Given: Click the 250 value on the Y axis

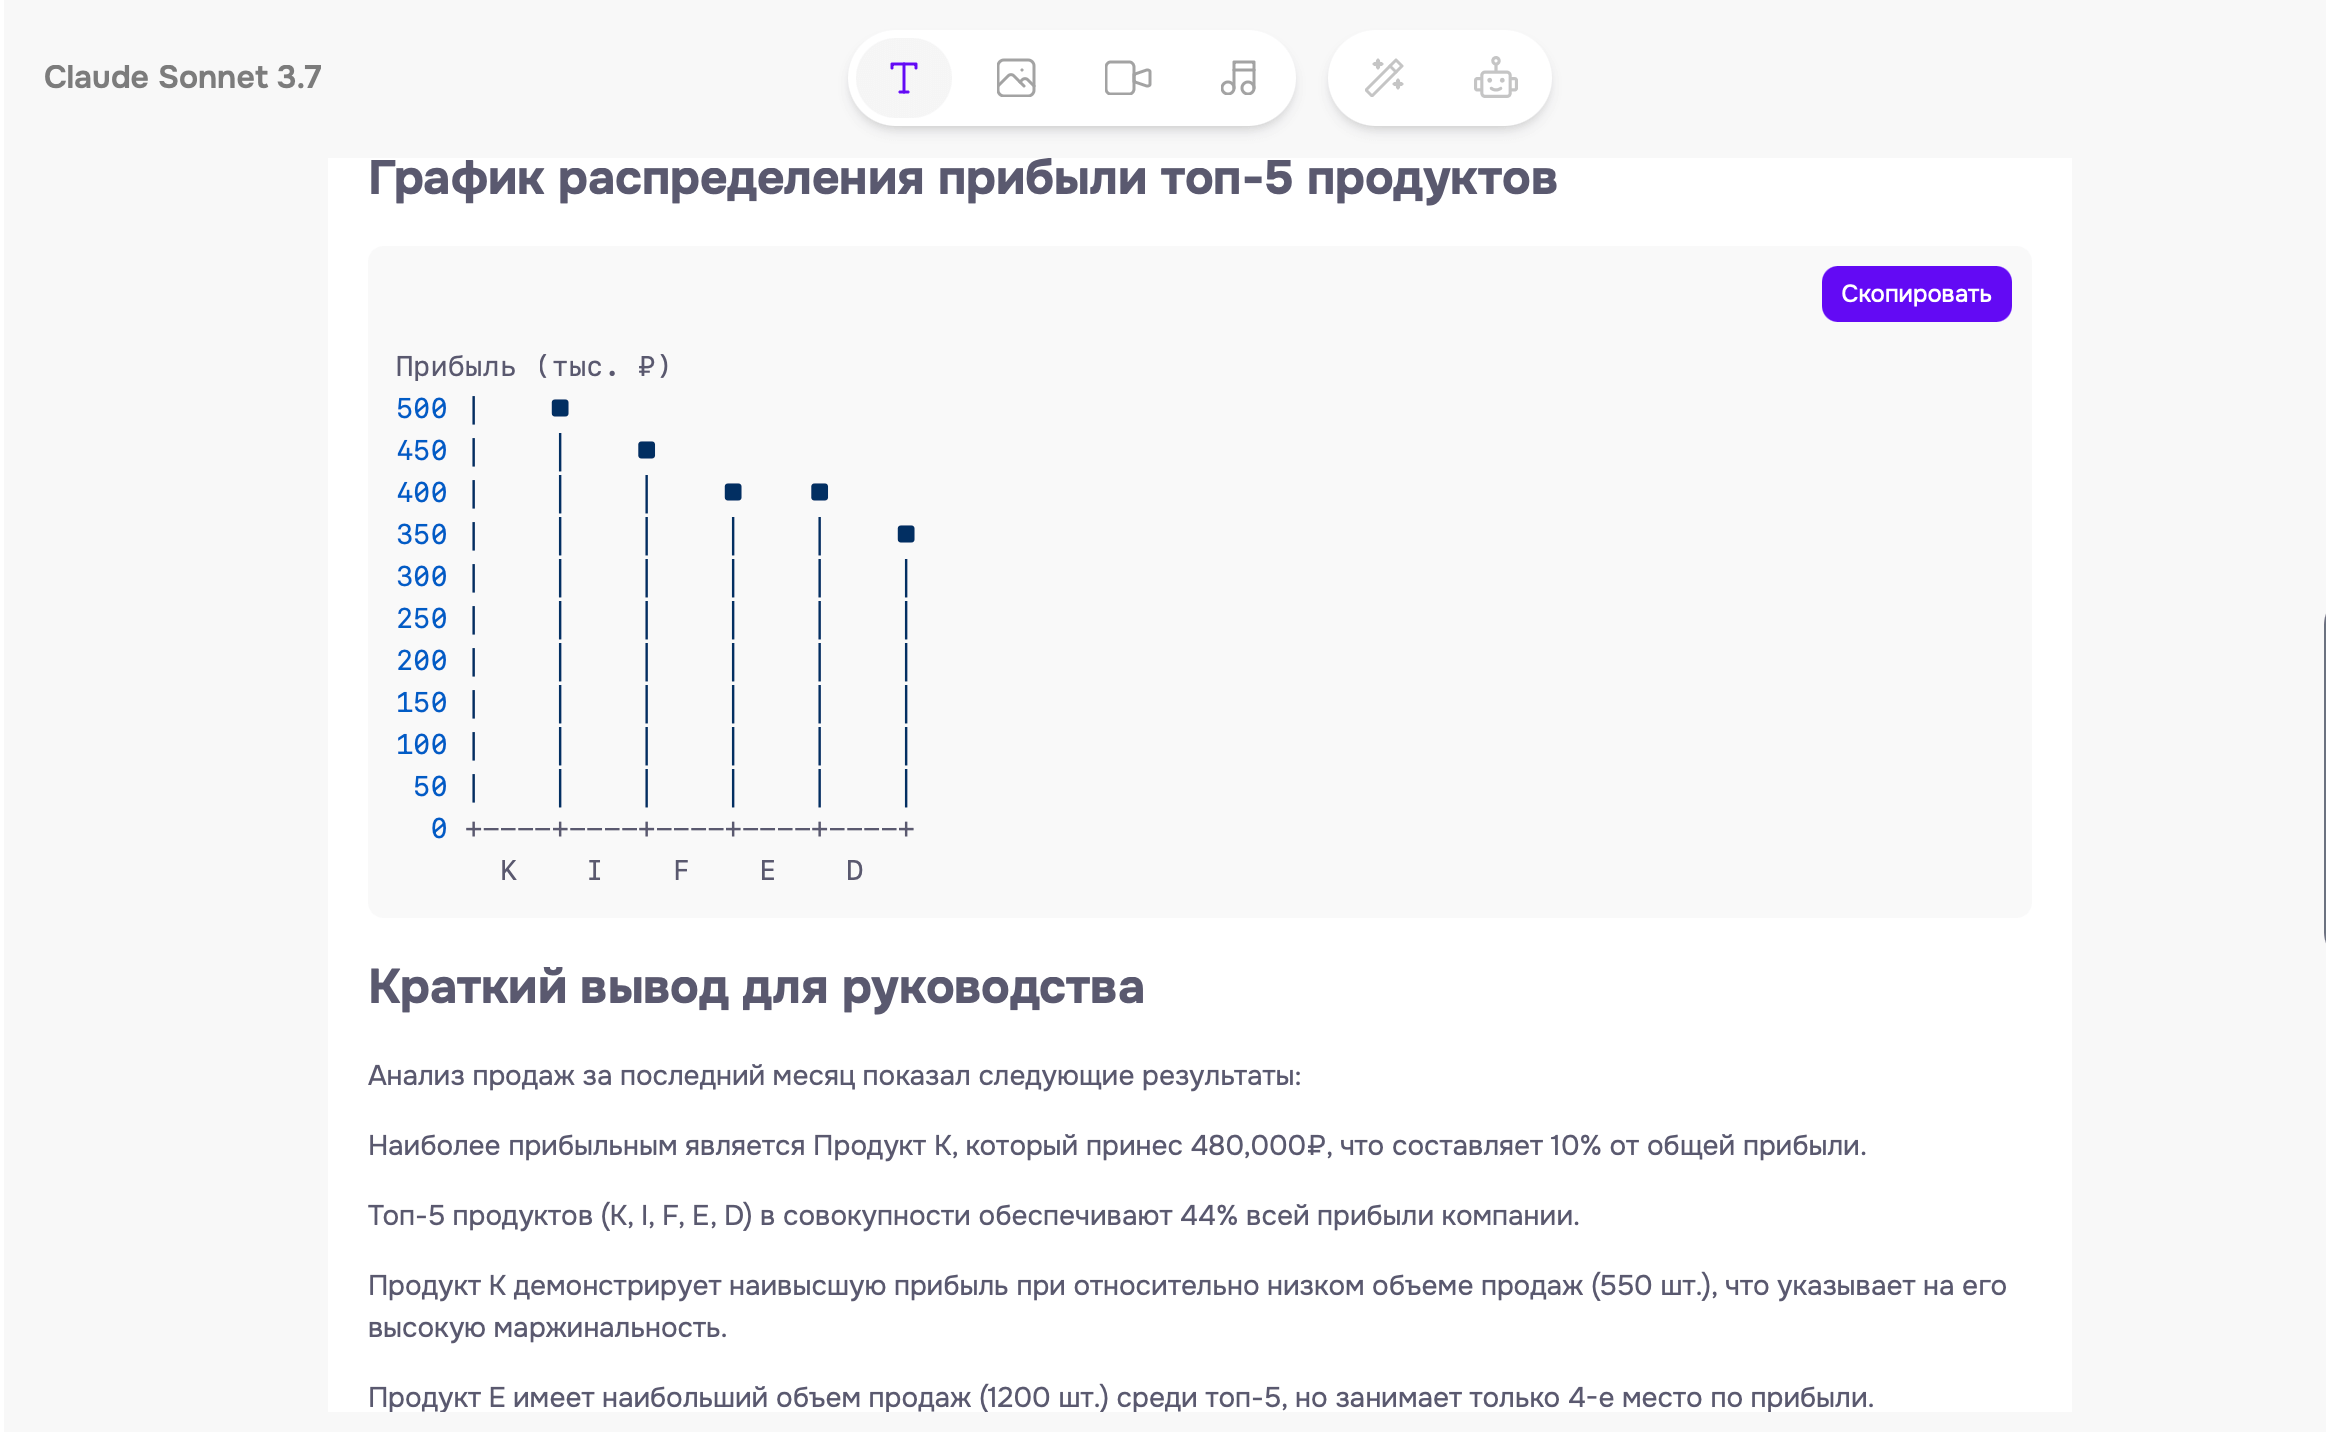Looking at the screenshot, I should tap(421, 619).
